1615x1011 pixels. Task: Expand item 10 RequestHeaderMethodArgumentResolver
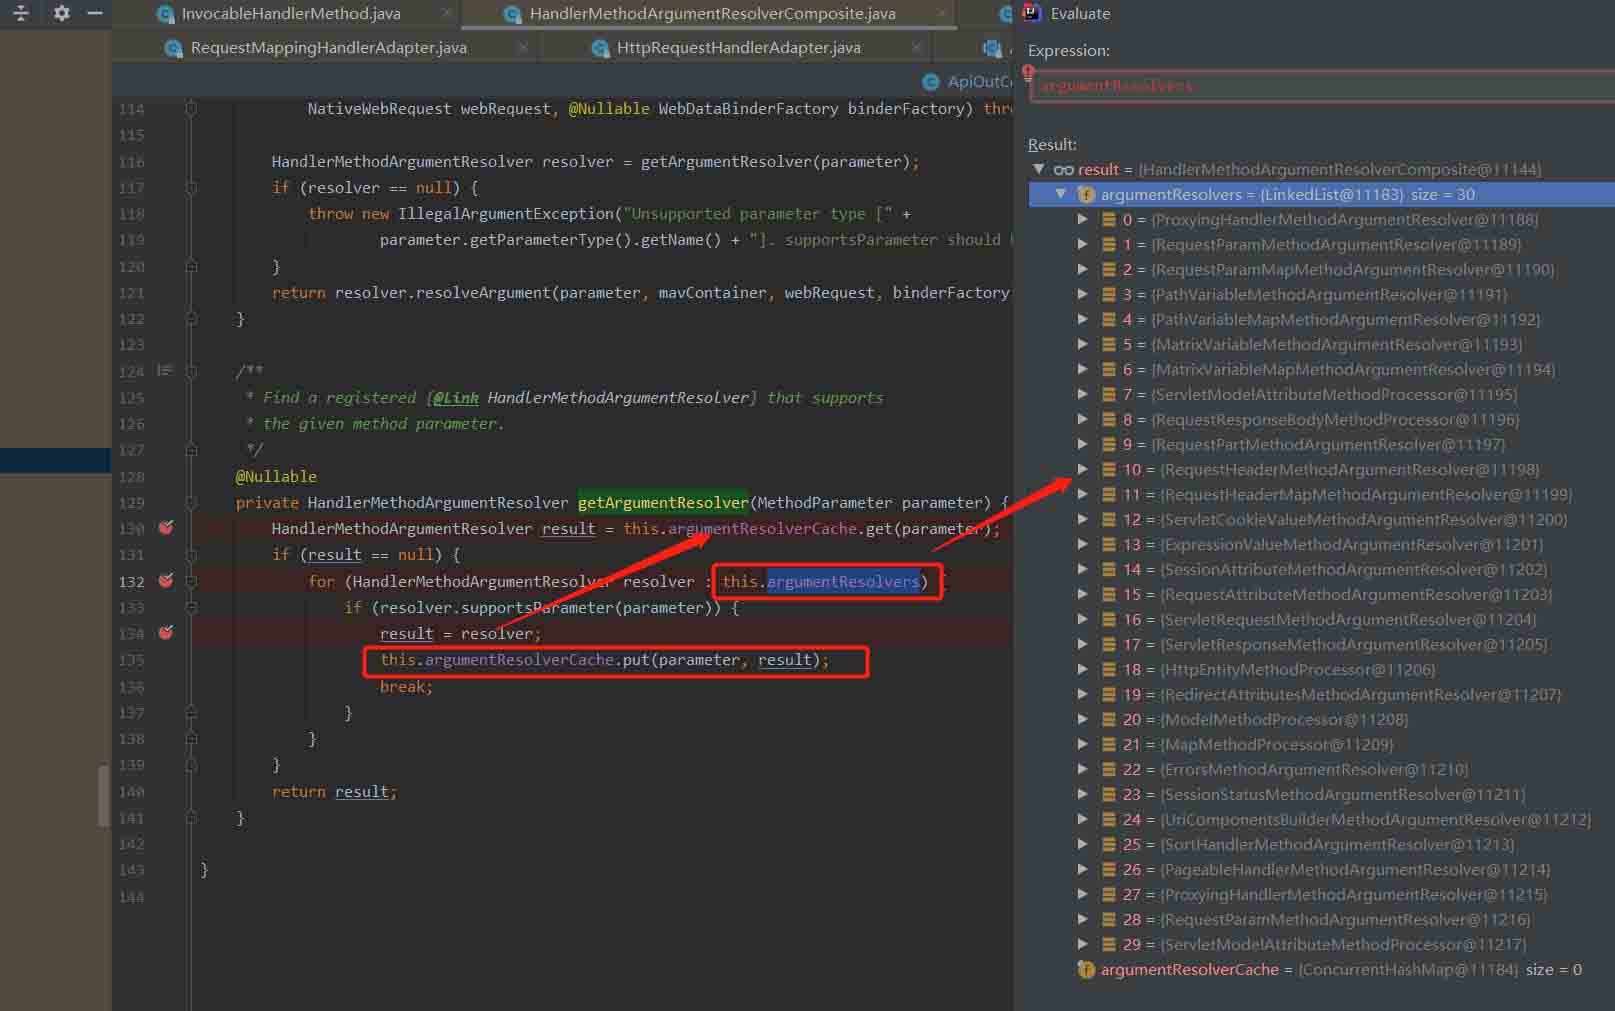click(x=1082, y=469)
